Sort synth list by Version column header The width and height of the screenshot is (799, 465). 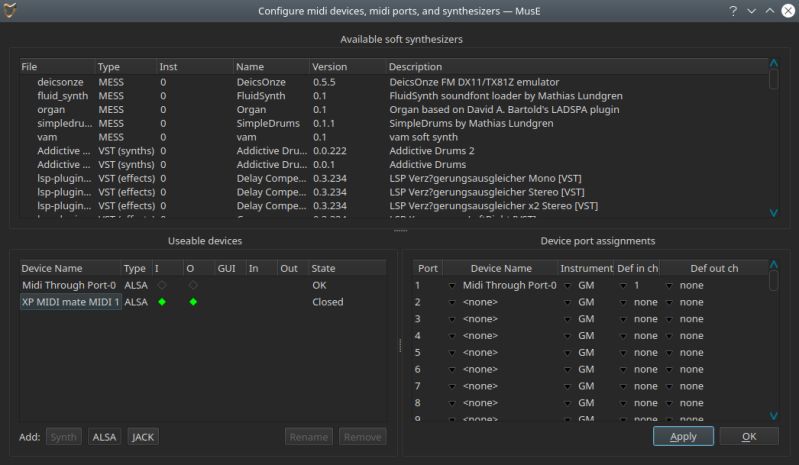click(x=348, y=67)
